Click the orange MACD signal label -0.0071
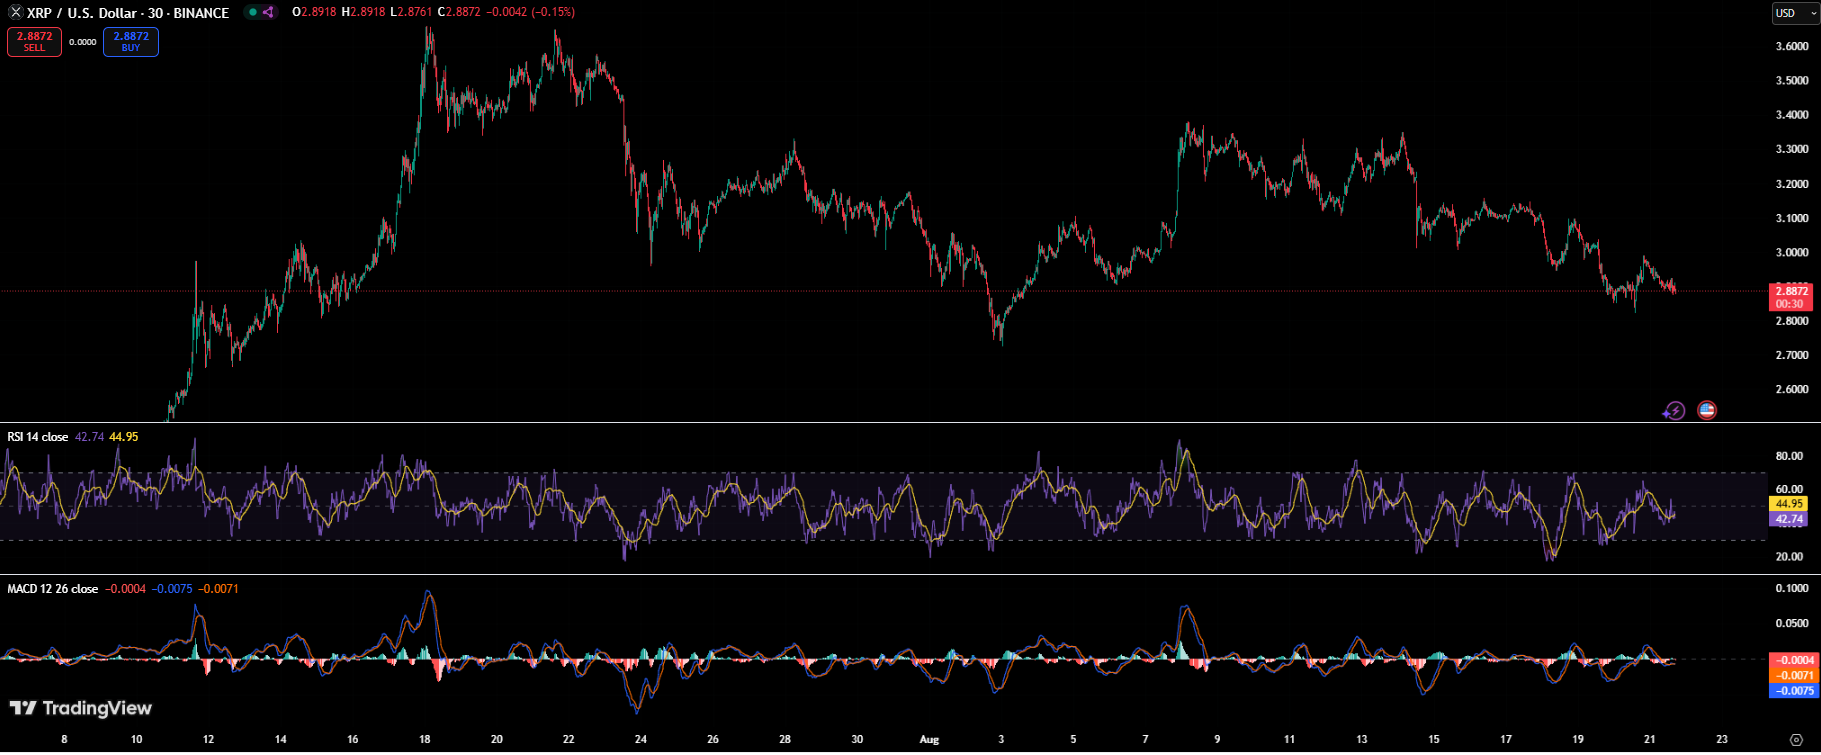The height and width of the screenshot is (755, 1821). coord(1794,675)
